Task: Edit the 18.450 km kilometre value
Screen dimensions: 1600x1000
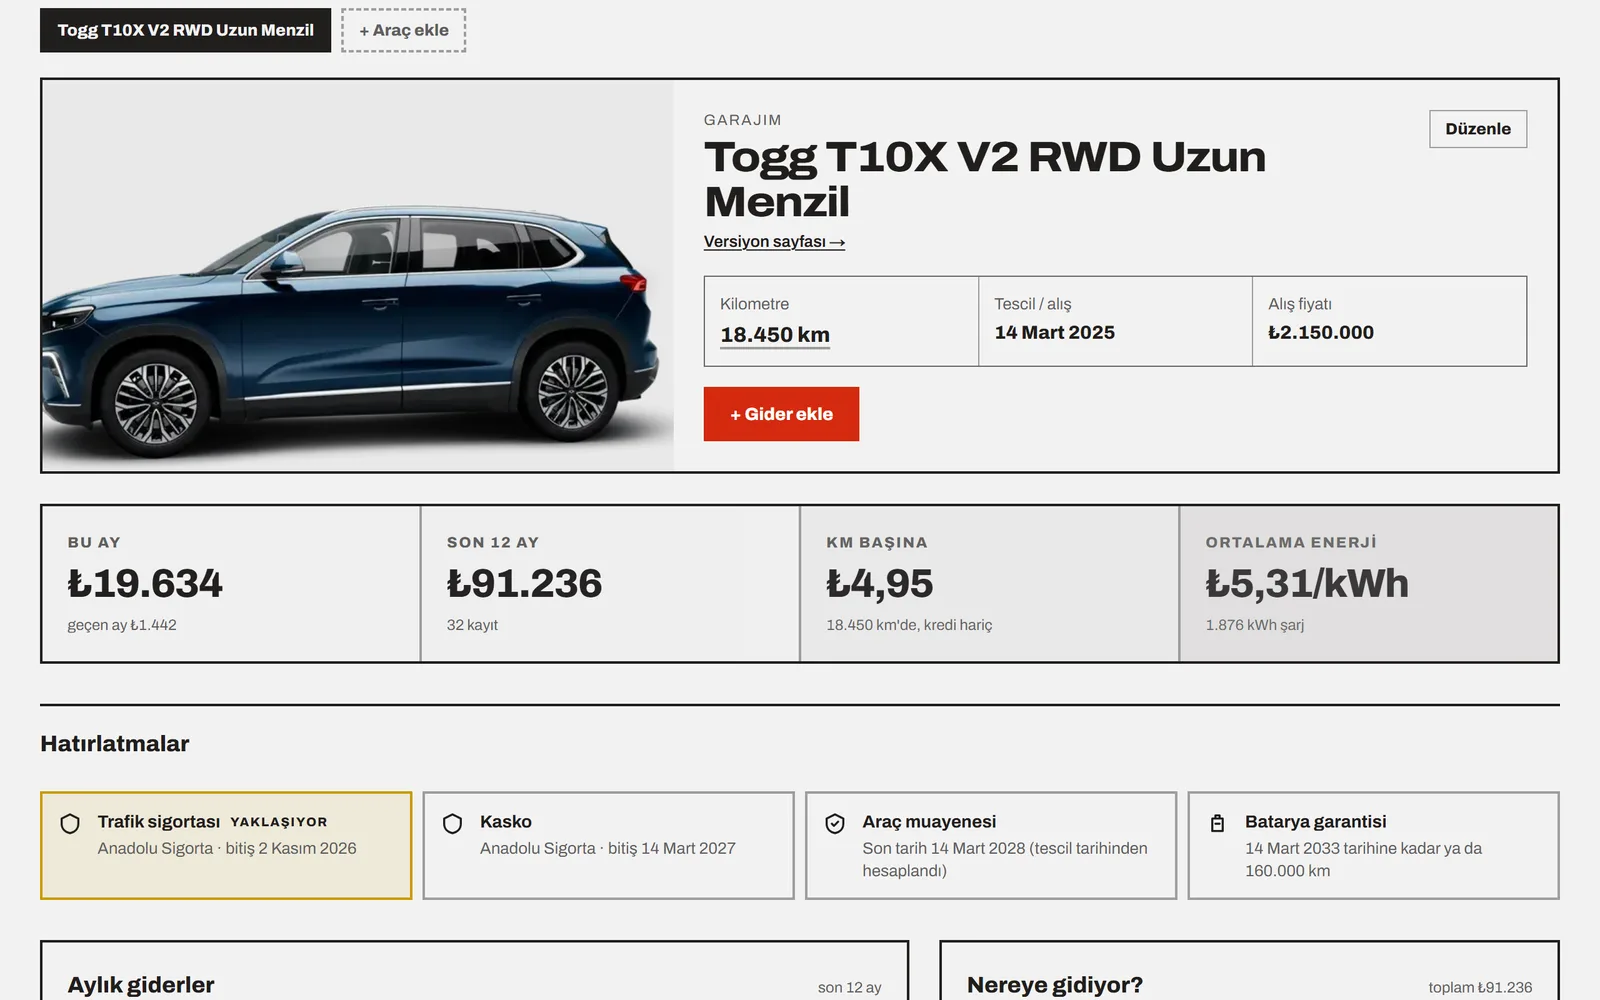Action: point(775,335)
